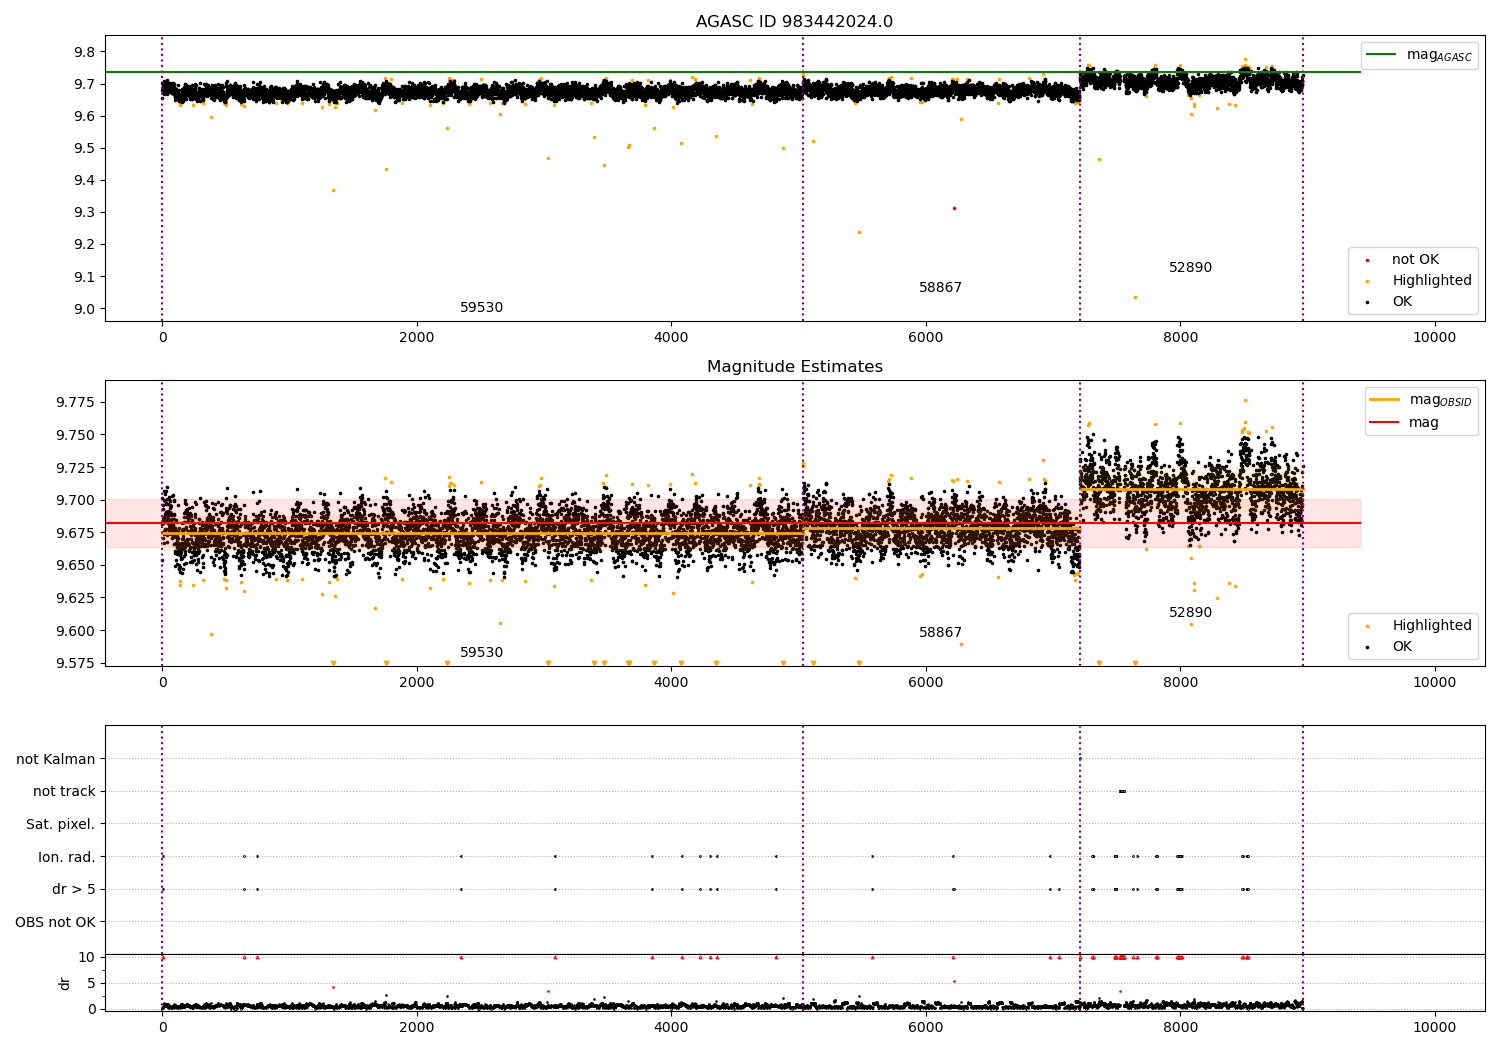
Task: Click the 'Magnitude Estimates' subplot title
Action: point(794,367)
